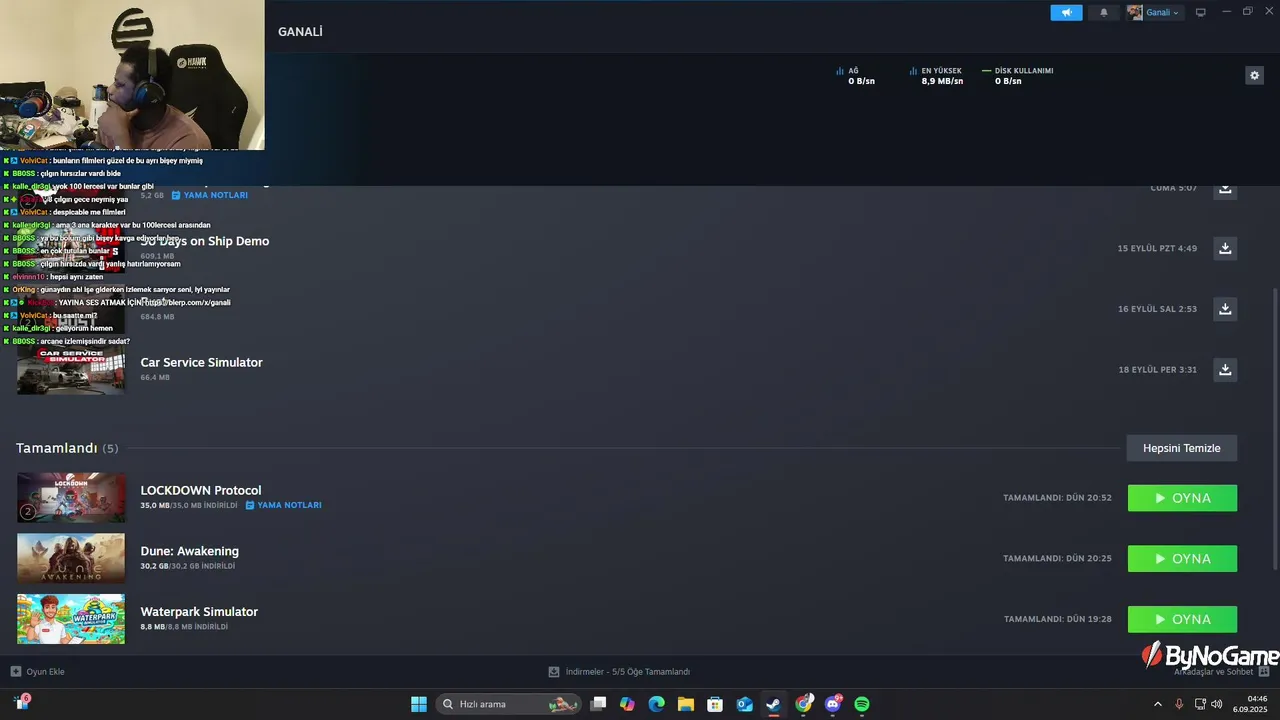
Task: Open the Windows Start menu
Action: [x=419, y=704]
